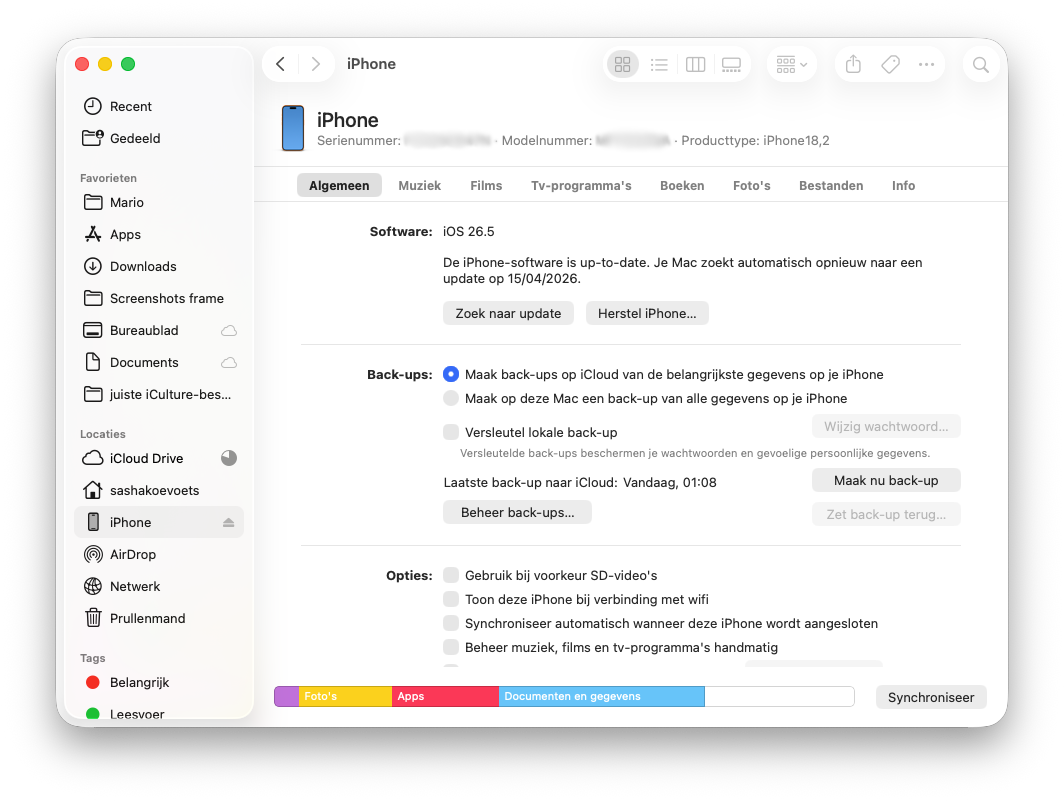The image size is (1064, 801).
Task: Open the more actions ellipsis menu
Action: click(x=926, y=65)
